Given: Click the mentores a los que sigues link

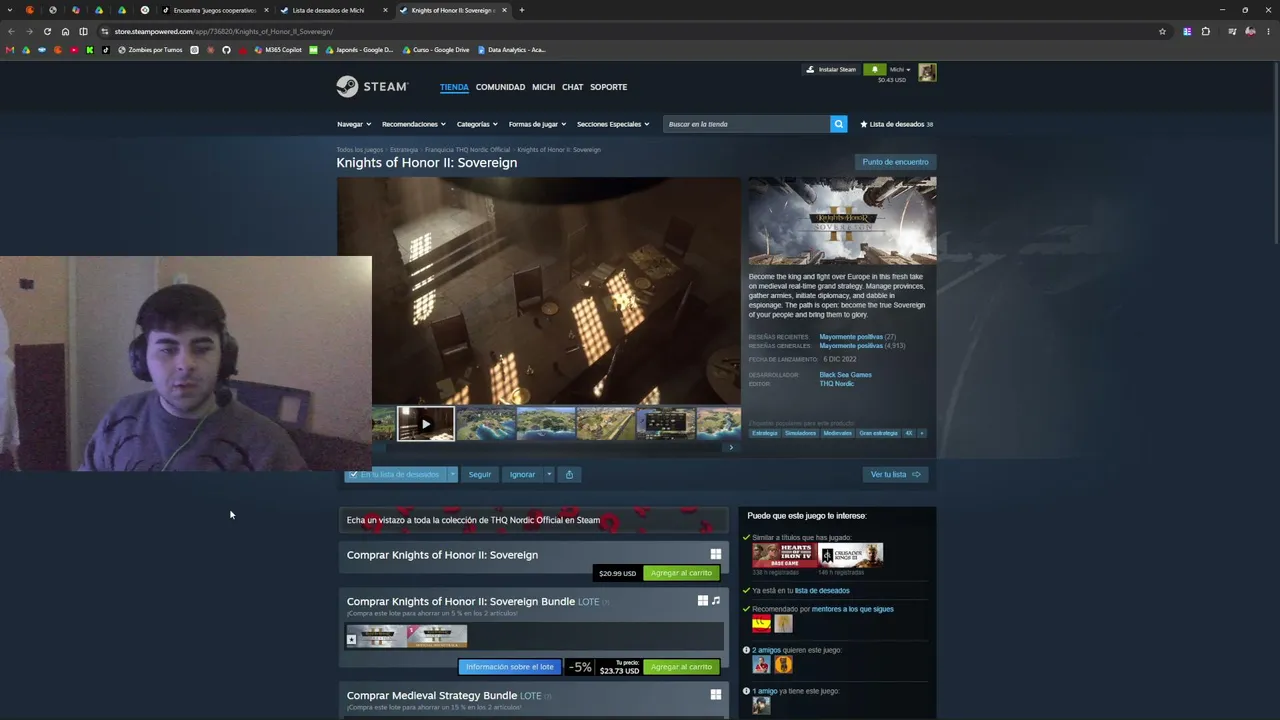Looking at the screenshot, I should pyautogui.click(x=853, y=609).
